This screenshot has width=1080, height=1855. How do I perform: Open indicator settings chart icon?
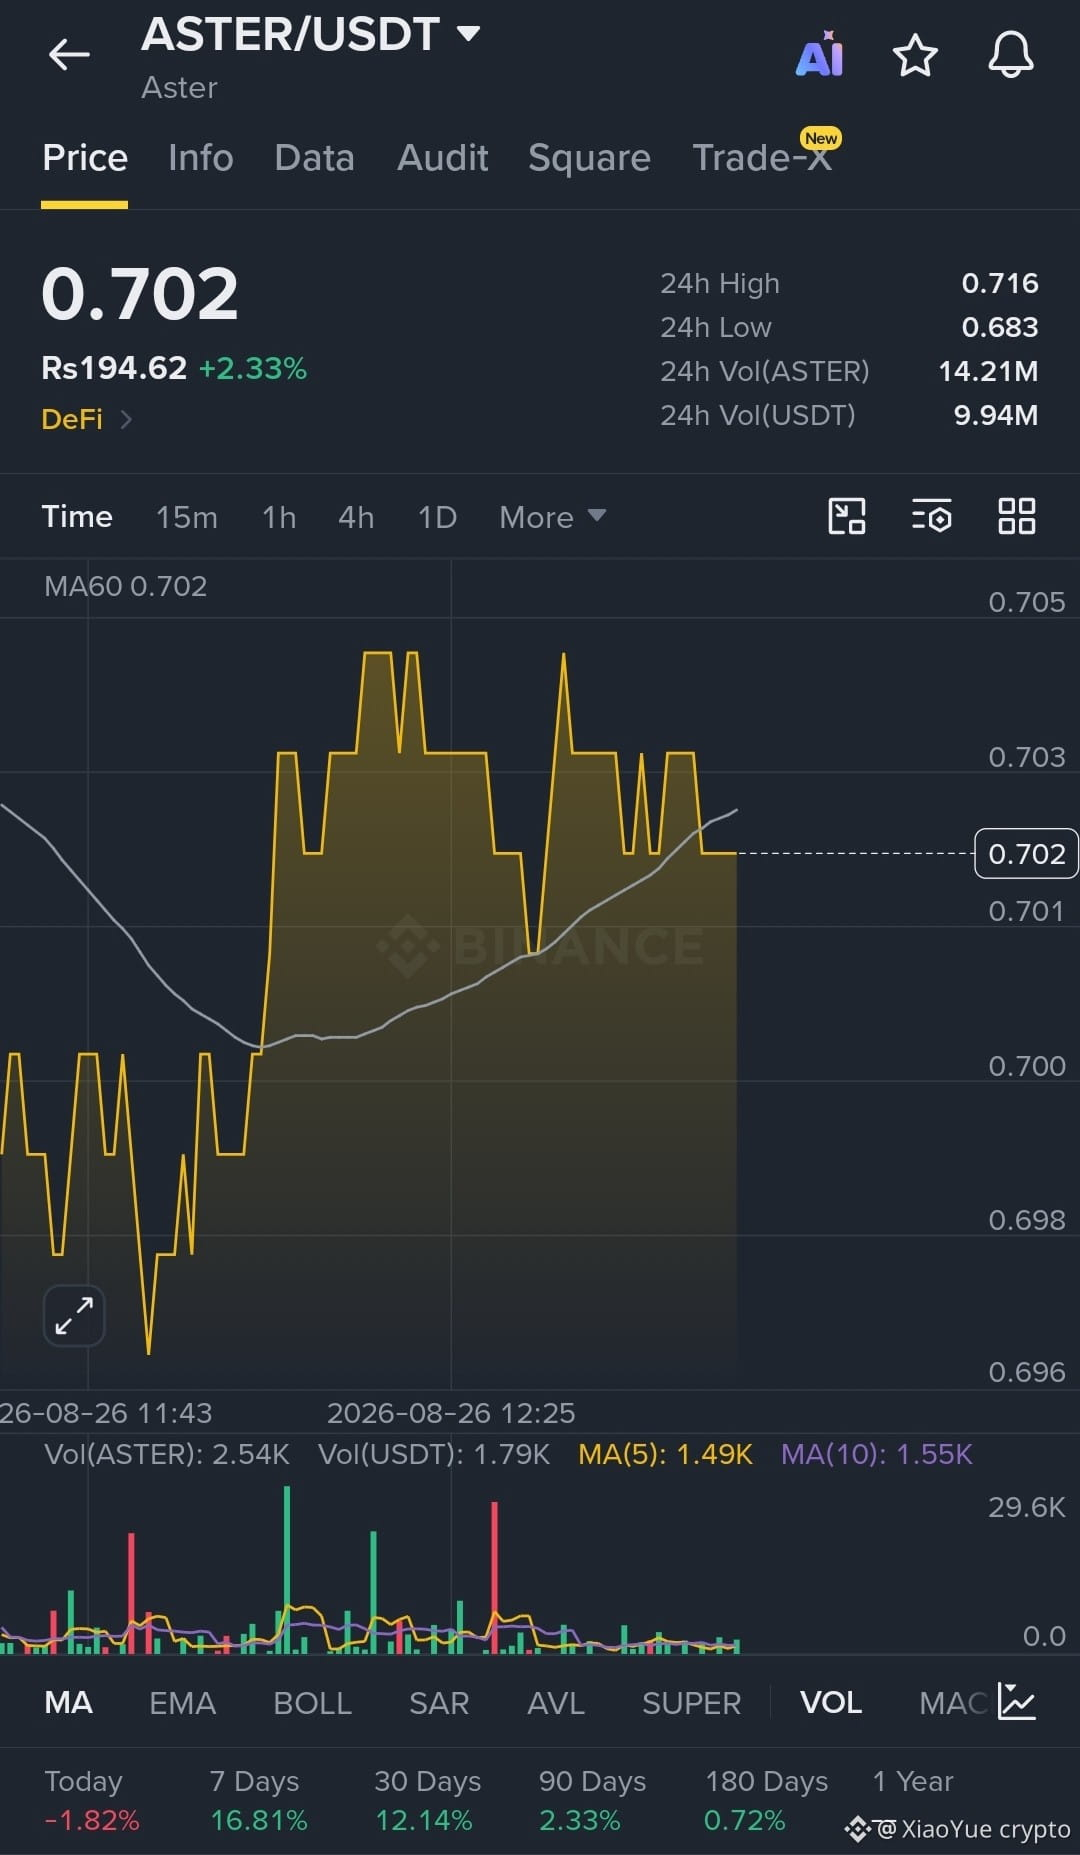click(x=1017, y=1701)
